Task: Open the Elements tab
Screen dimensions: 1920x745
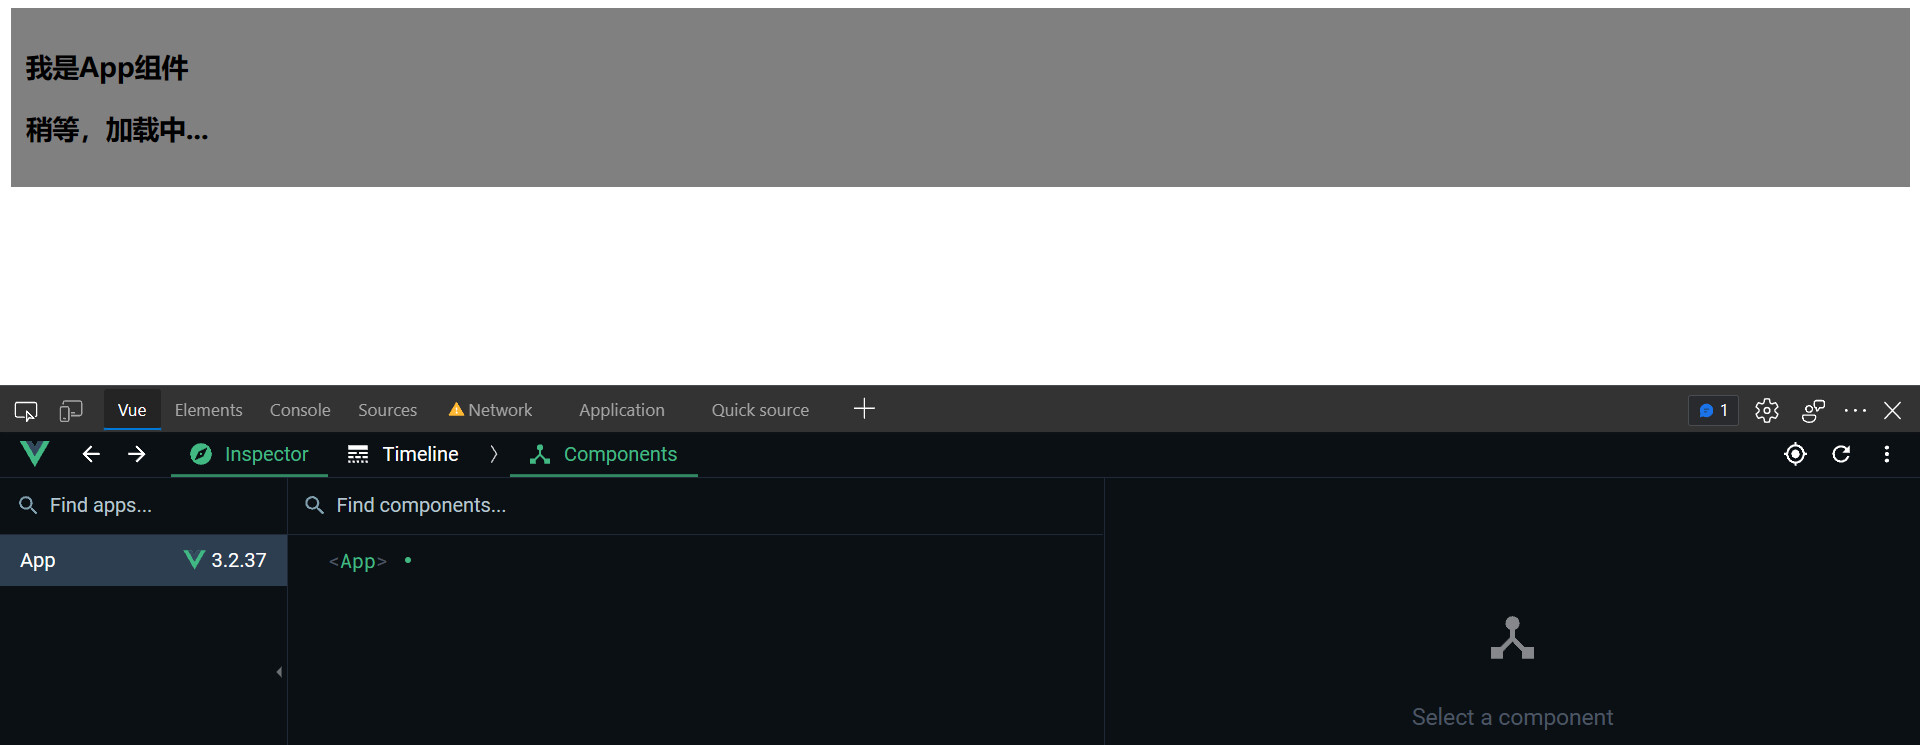Action: coord(208,410)
